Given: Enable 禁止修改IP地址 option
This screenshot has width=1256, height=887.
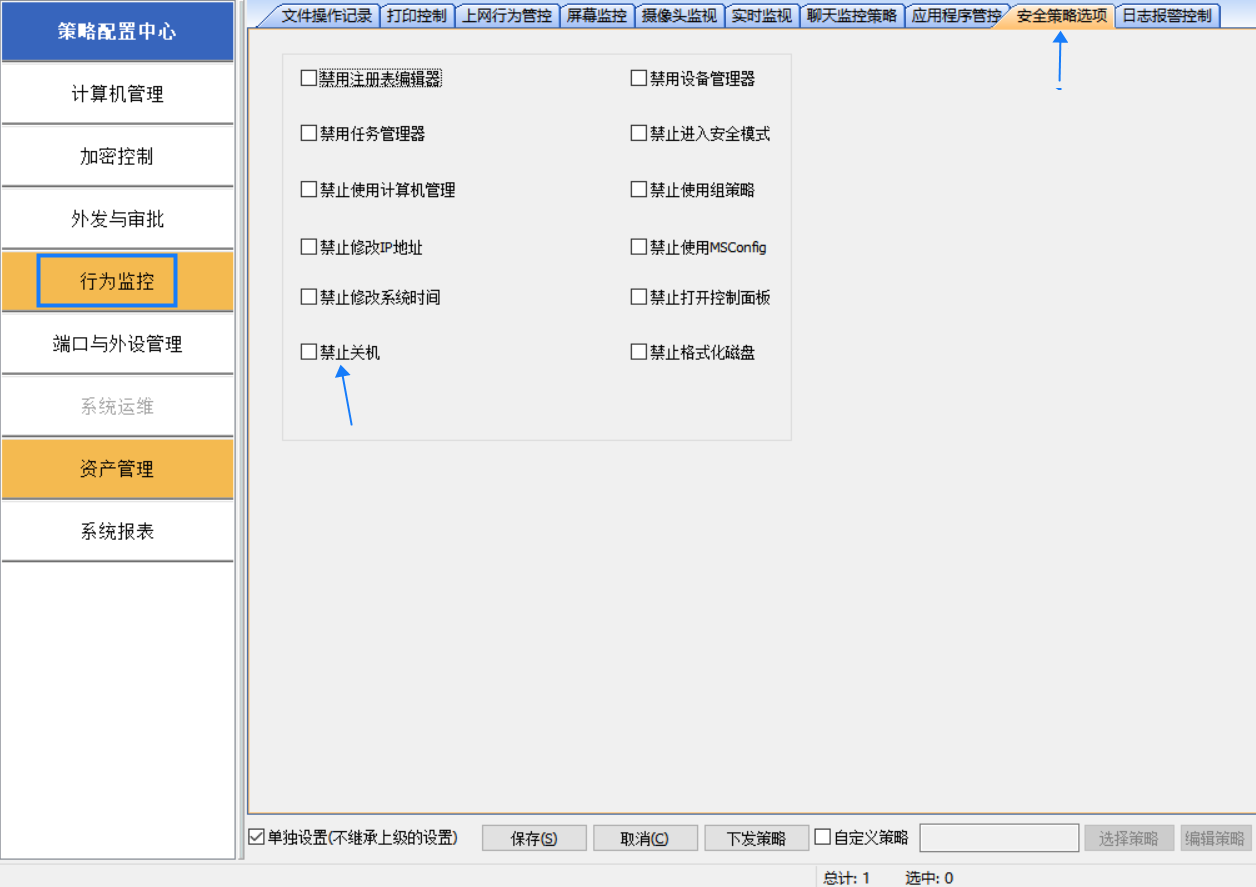Looking at the screenshot, I should [x=307, y=246].
